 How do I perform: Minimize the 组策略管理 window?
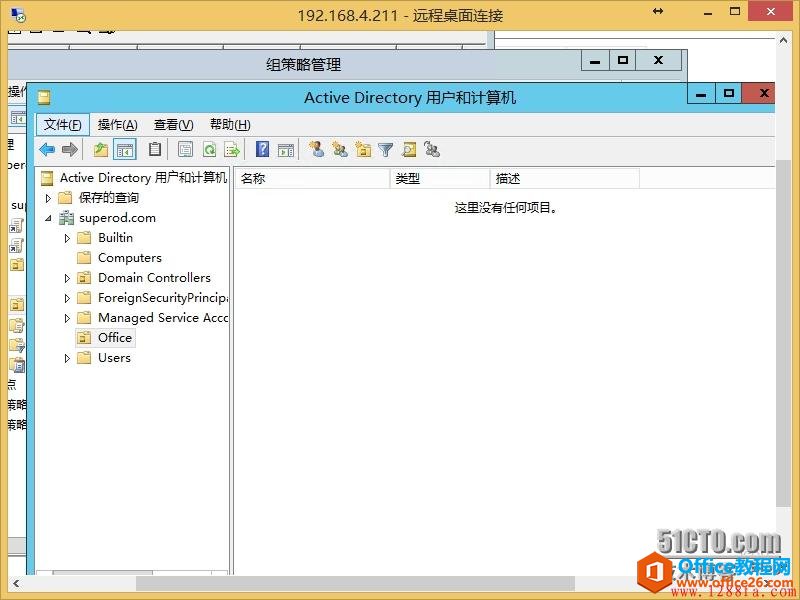[595, 61]
